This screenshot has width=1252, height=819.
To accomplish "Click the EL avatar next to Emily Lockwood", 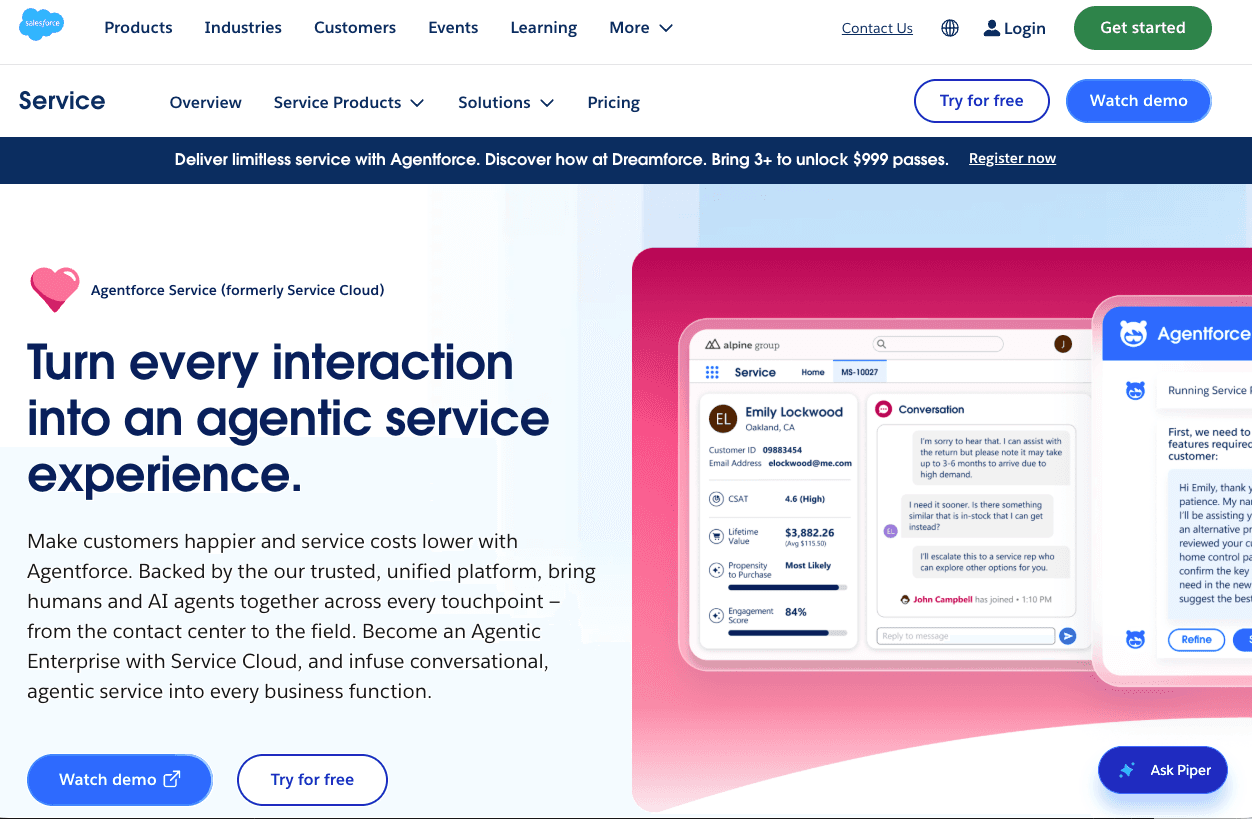I will 723,418.
